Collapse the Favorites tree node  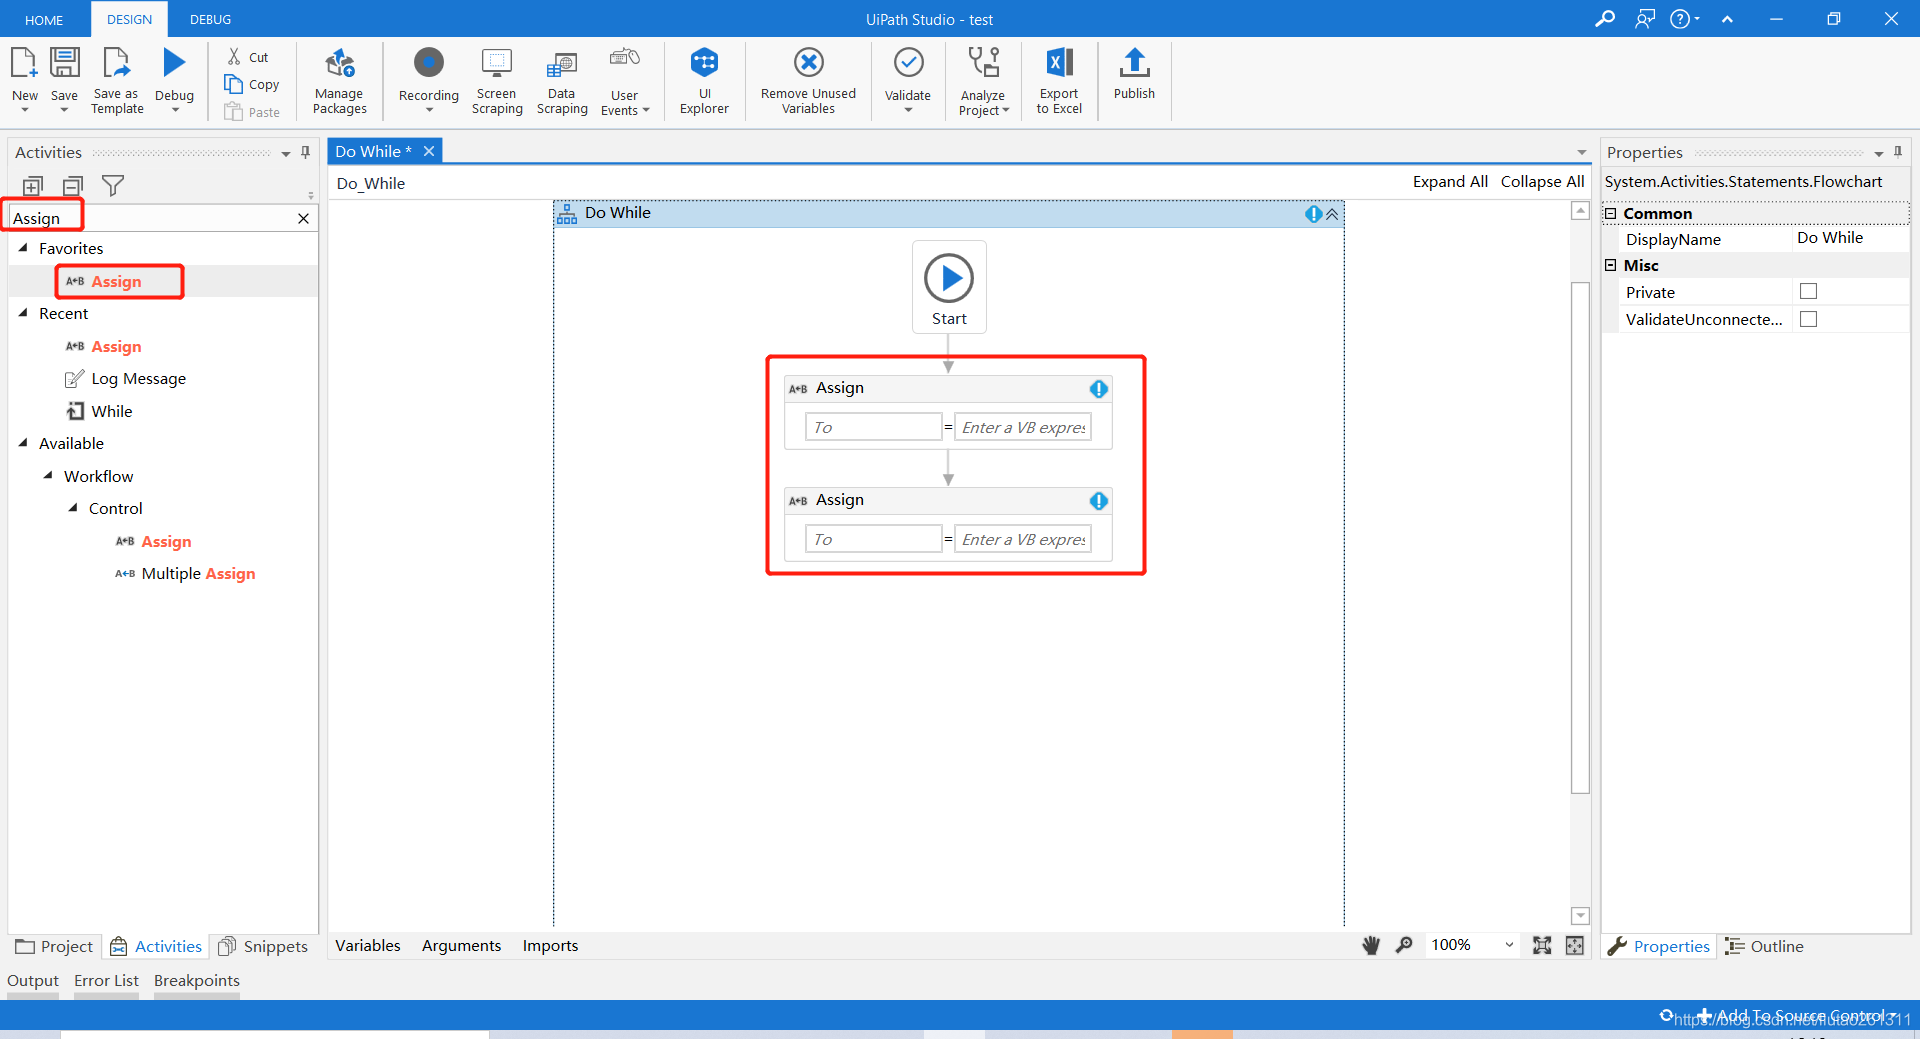[23, 247]
